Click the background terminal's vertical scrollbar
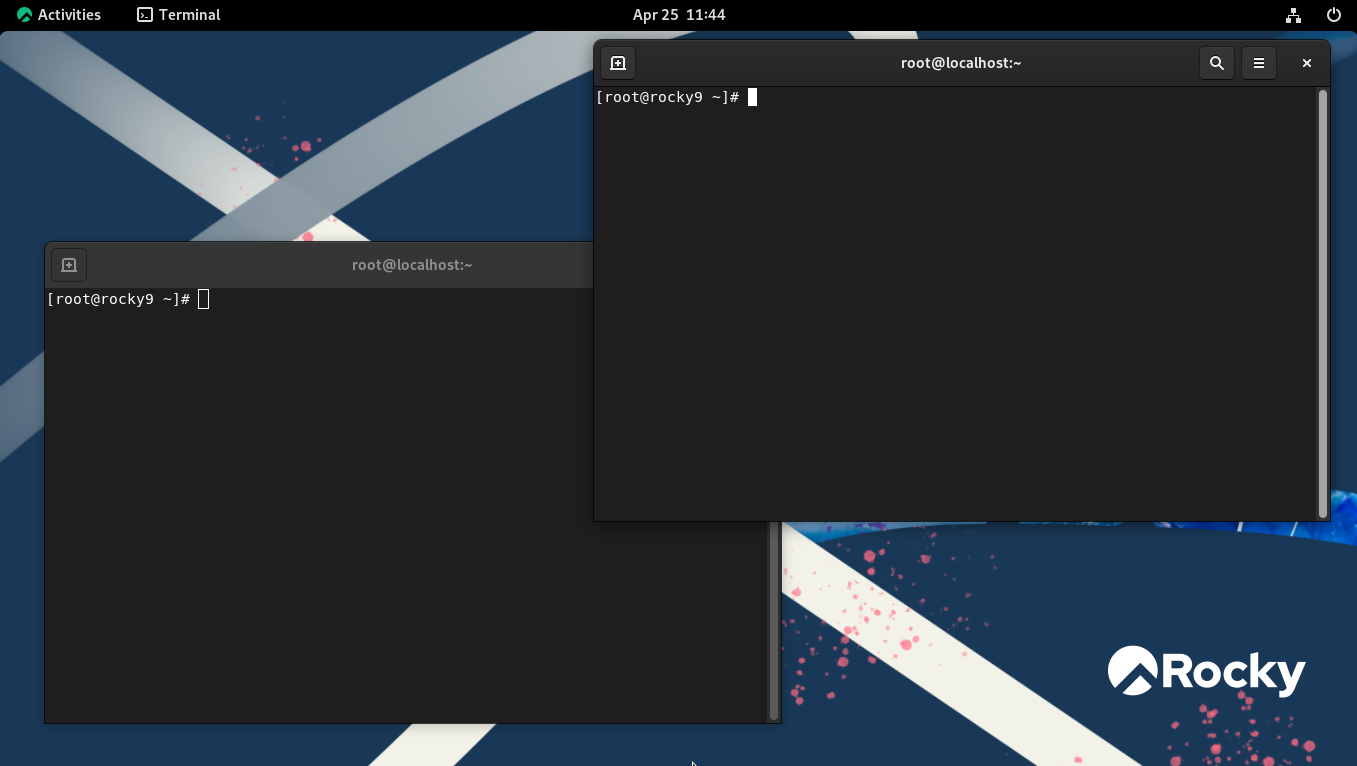The height and width of the screenshot is (766, 1357). click(773, 620)
